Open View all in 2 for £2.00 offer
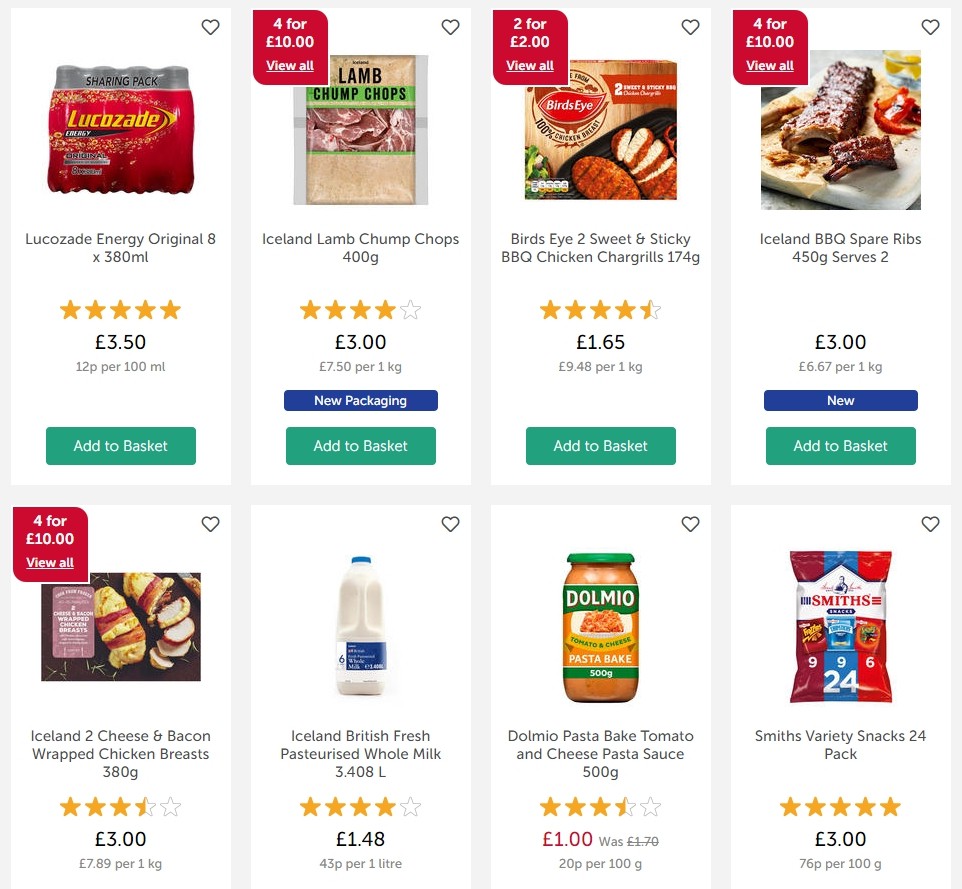Viewport: 962px width, 889px height. [x=529, y=65]
